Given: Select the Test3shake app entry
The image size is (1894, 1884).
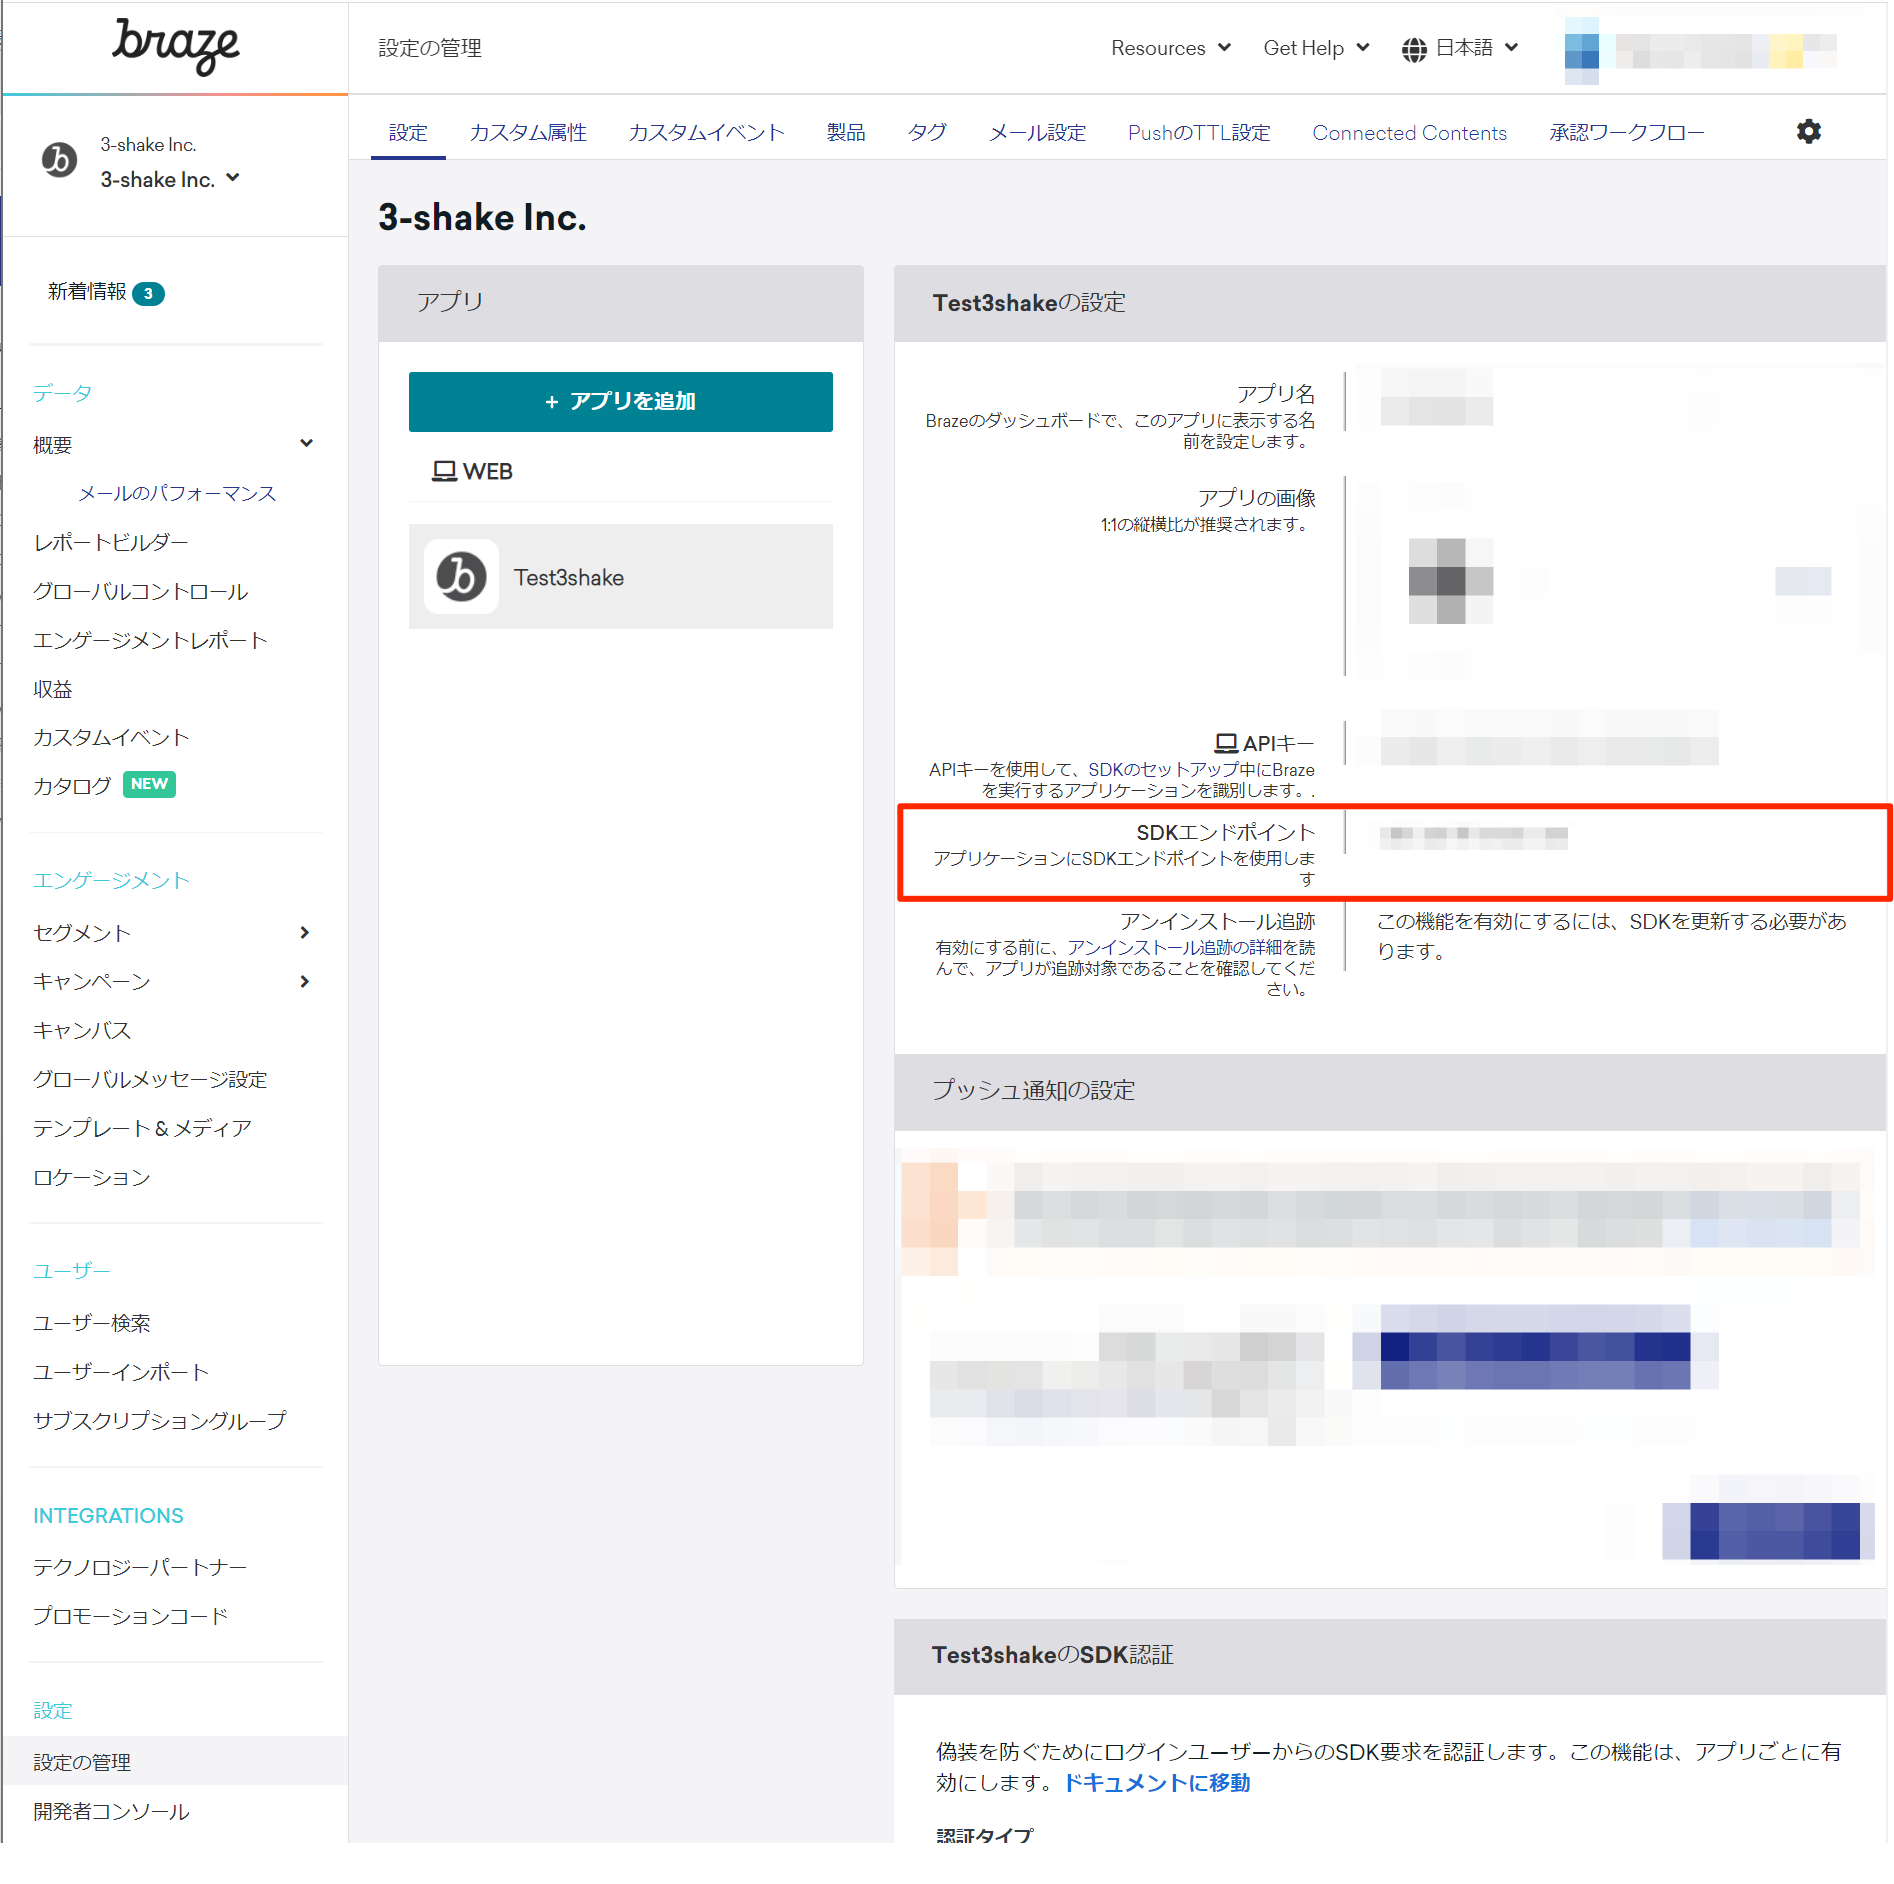Looking at the screenshot, I should click(x=620, y=577).
